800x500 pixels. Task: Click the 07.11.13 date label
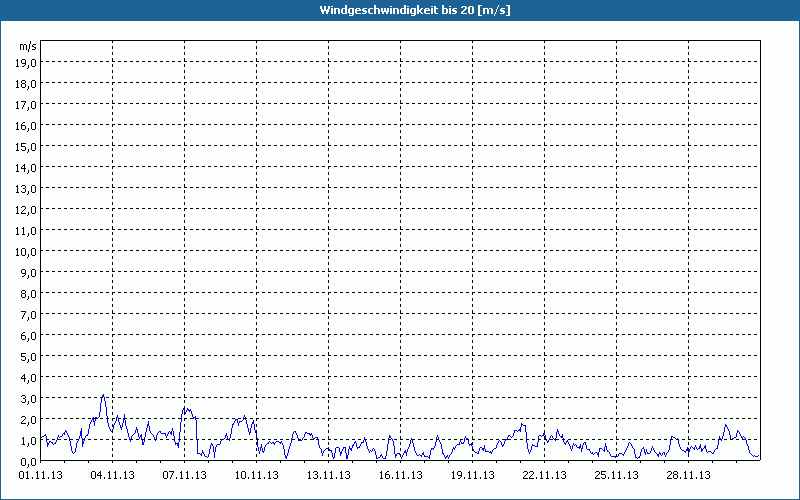coord(185,476)
